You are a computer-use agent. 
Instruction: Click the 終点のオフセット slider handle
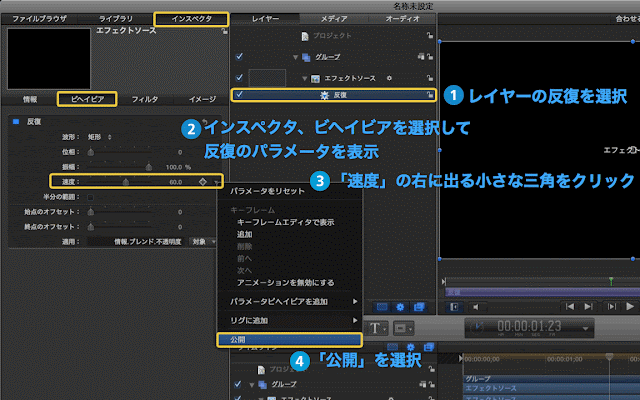(x=91, y=227)
